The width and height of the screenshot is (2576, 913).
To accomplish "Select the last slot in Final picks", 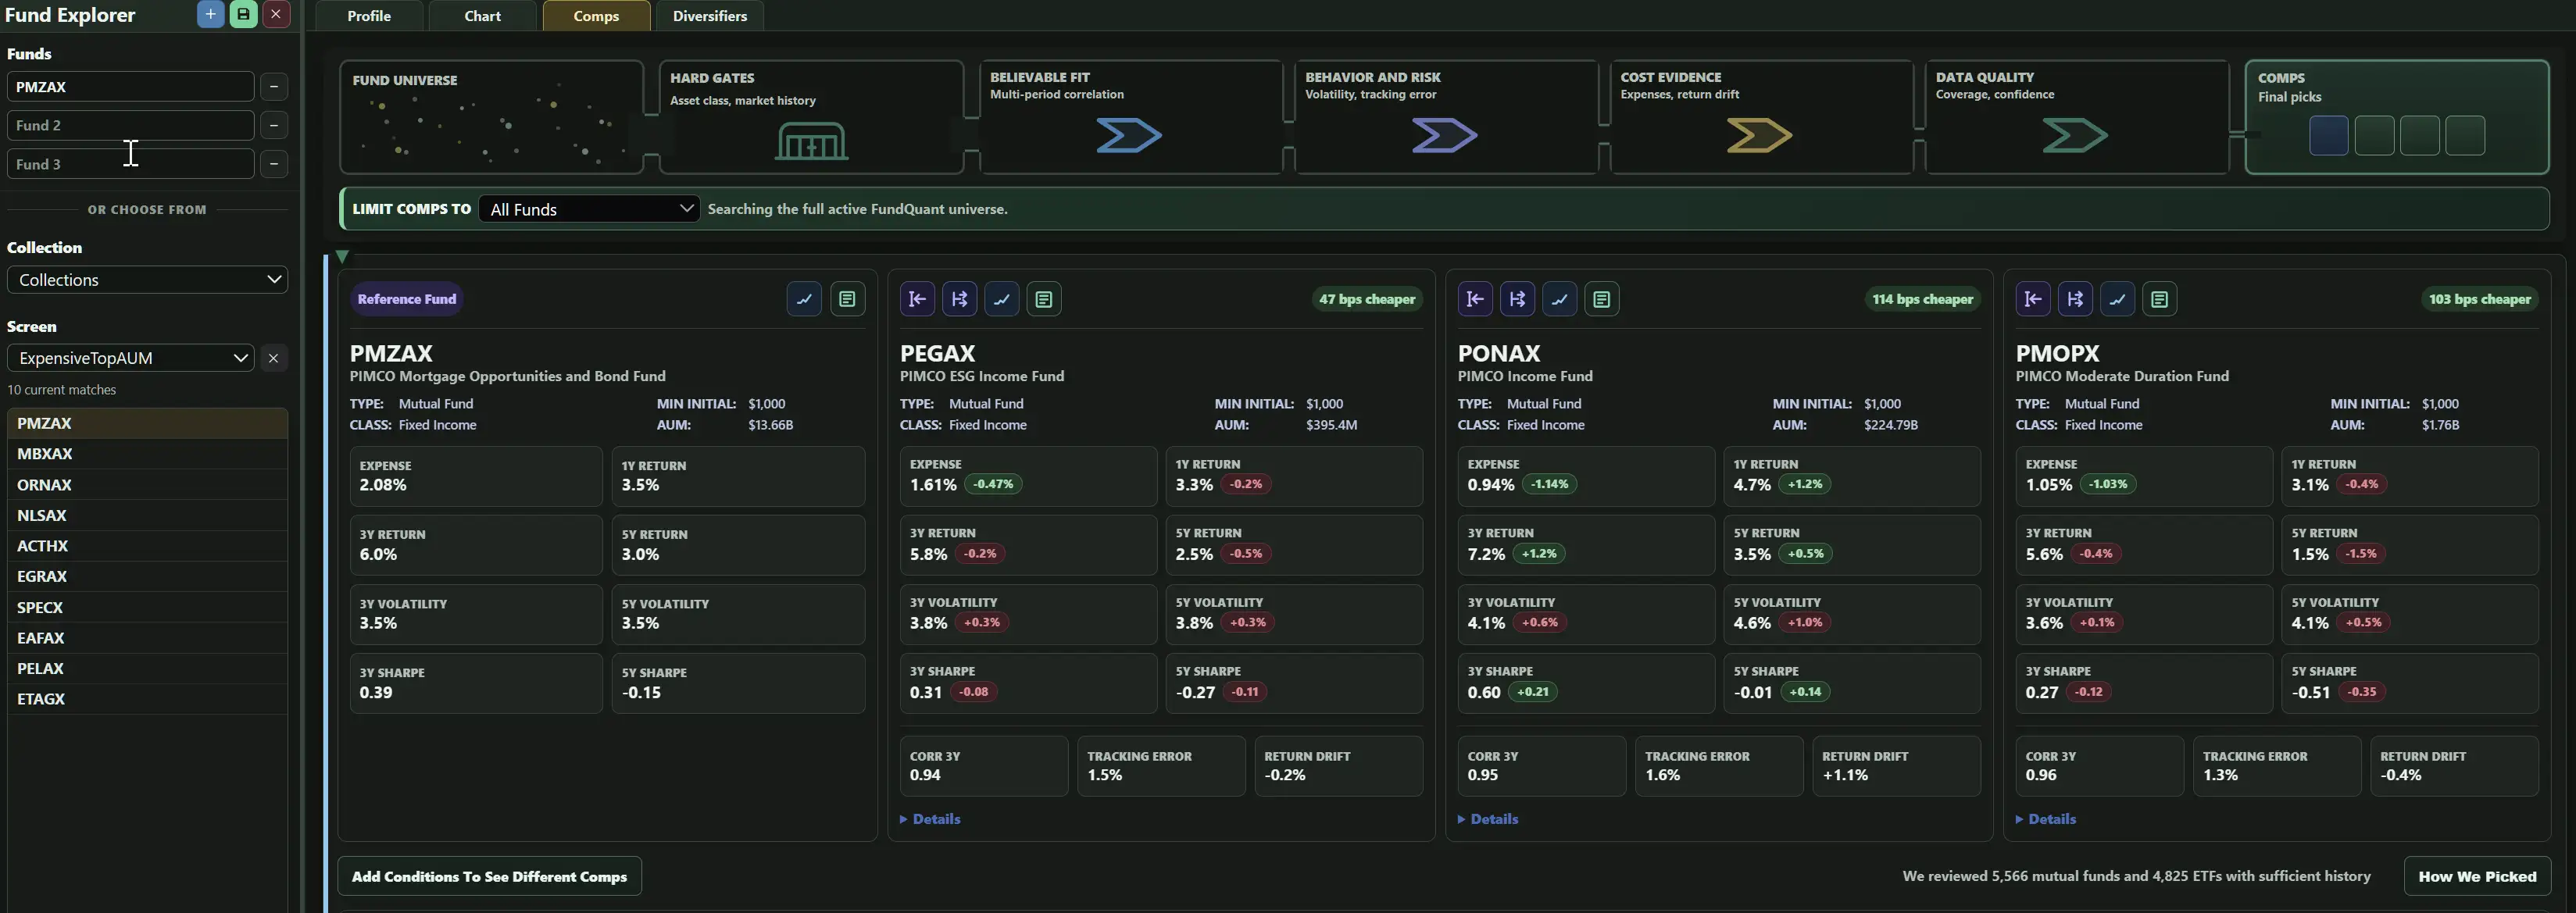I will 2465,136.
